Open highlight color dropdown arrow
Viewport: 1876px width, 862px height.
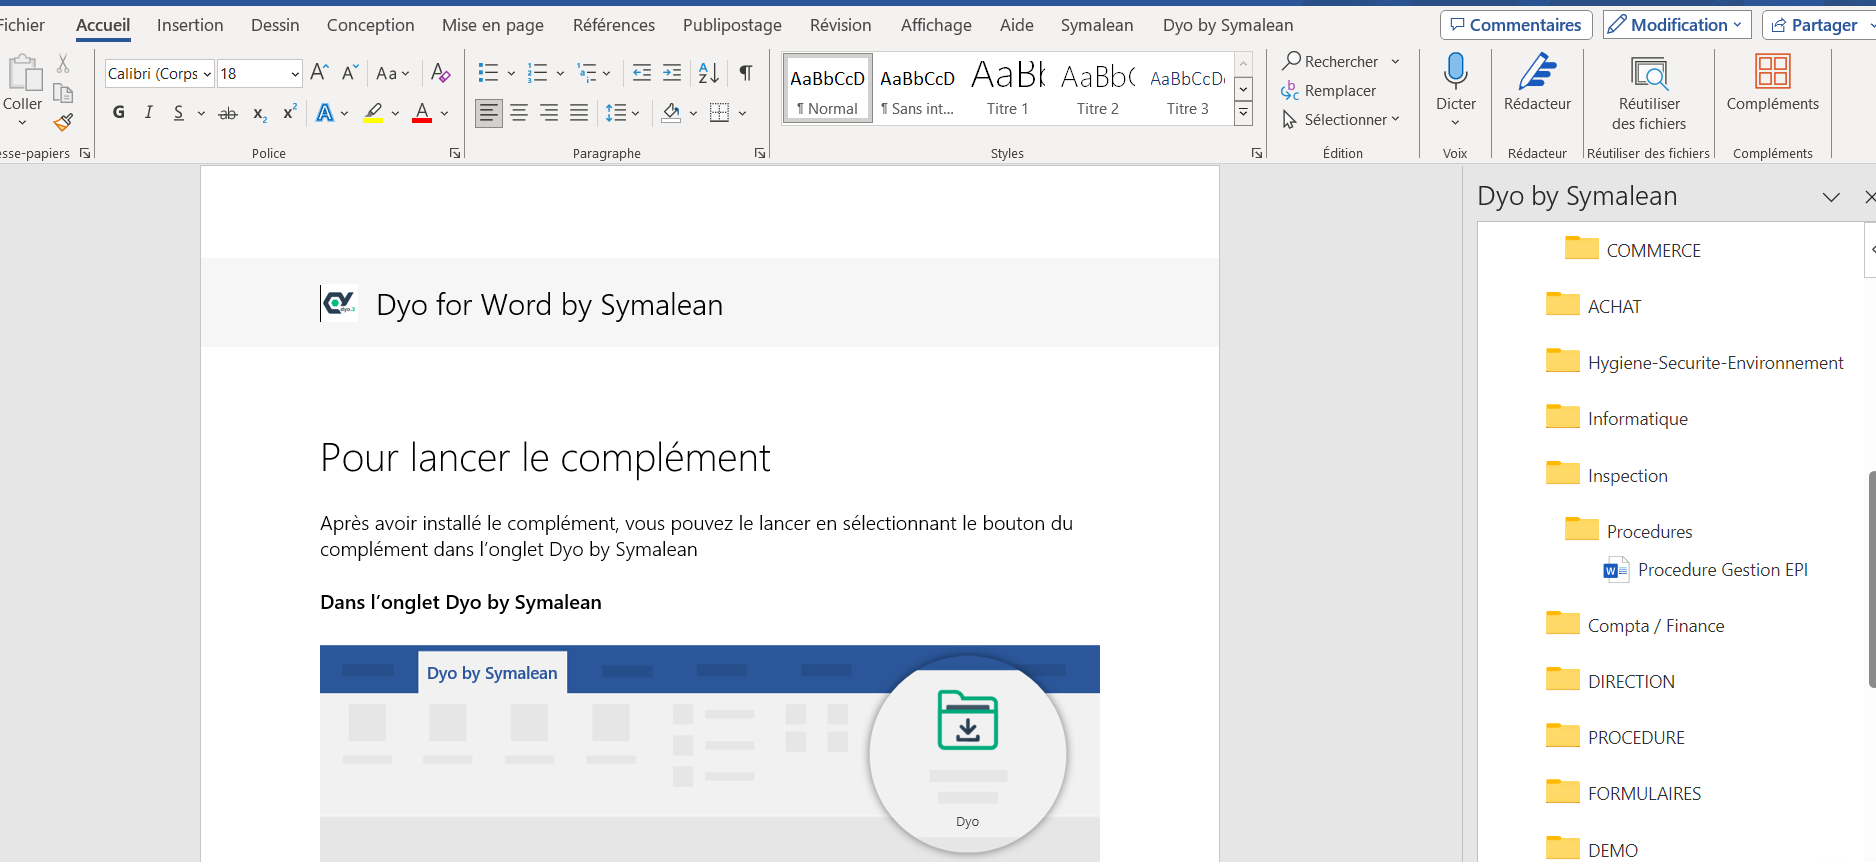[395, 113]
